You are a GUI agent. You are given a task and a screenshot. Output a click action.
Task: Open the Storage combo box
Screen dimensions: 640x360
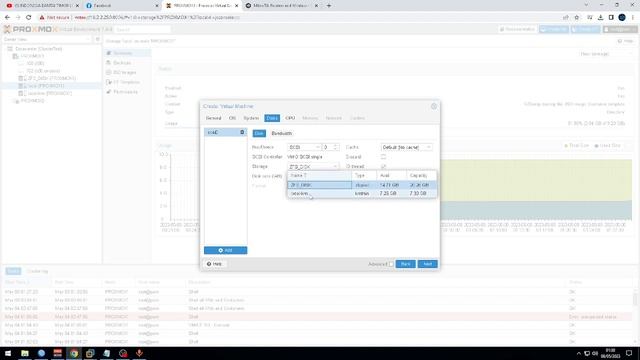pyautogui.click(x=313, y=167)
